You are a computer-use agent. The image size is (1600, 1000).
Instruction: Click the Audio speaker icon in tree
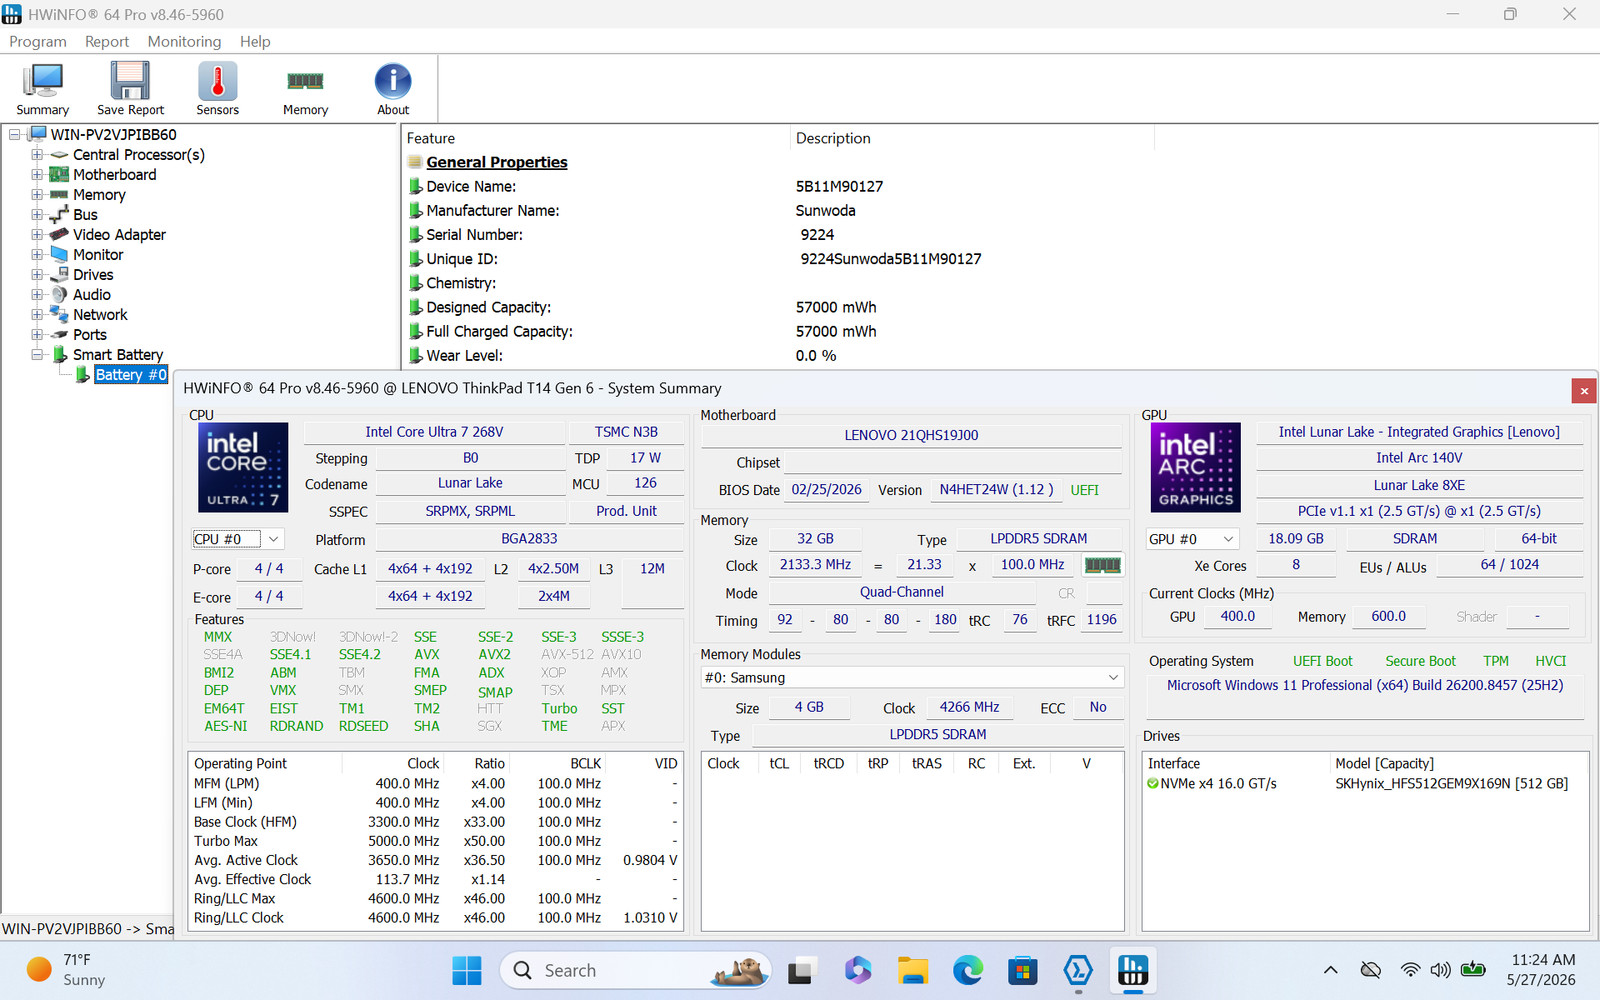pos(60,295)
